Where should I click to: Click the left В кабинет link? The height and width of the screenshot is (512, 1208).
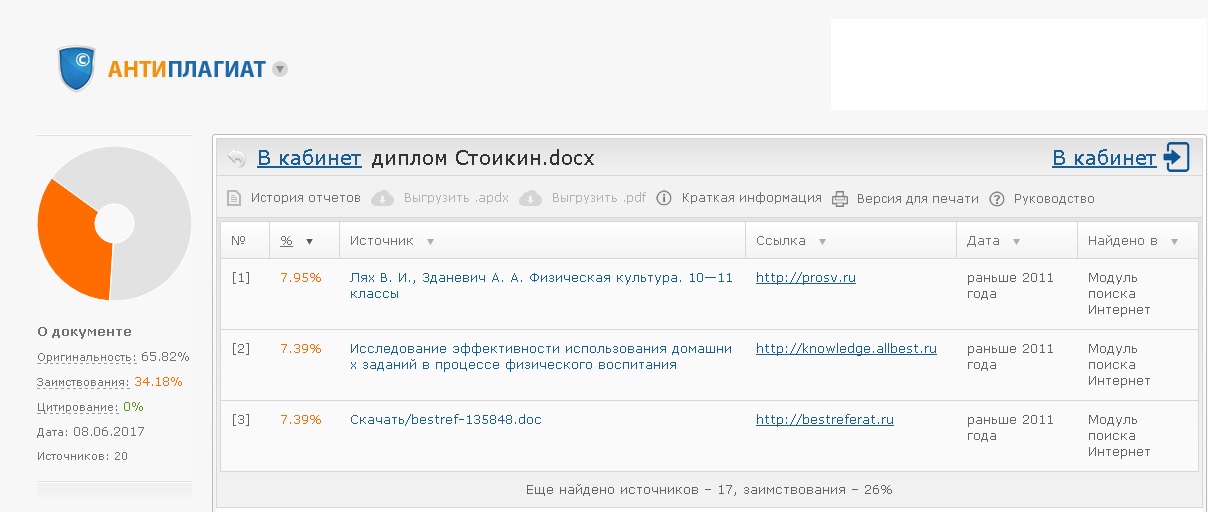[309, 158]
